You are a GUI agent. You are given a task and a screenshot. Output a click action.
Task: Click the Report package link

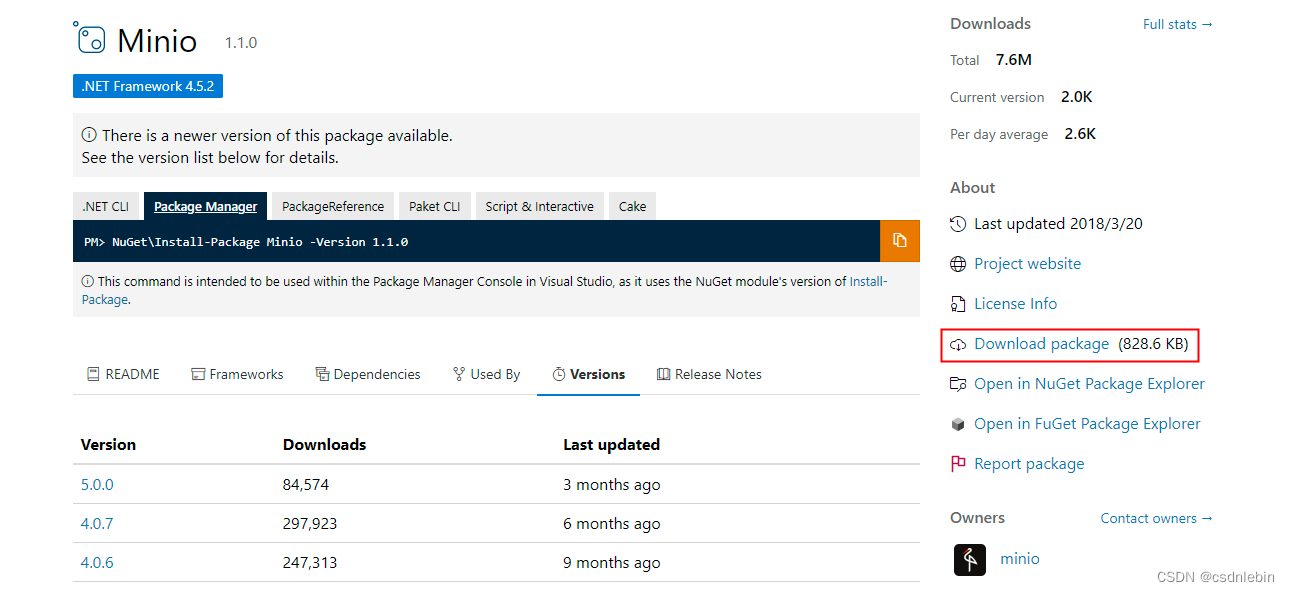click(x=1029, y=464)
